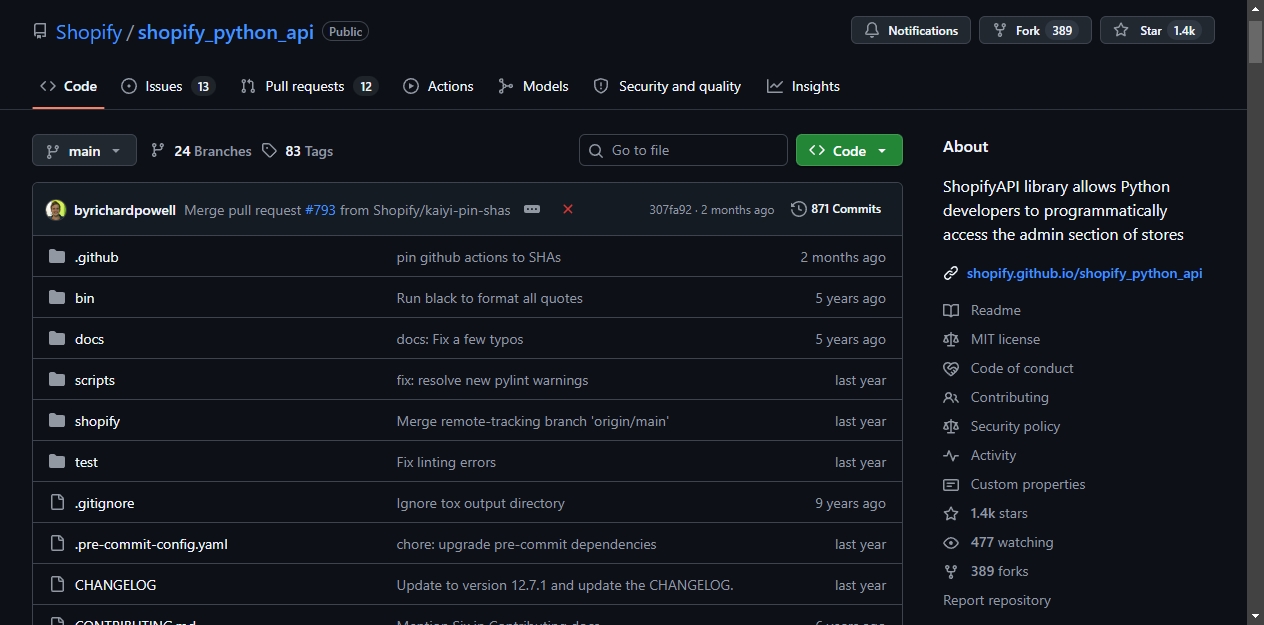Open commit 'chore: upgrade pre-commit dependencies'
Viewport: 1264px width, 625px height.
(x=527, y=544)
